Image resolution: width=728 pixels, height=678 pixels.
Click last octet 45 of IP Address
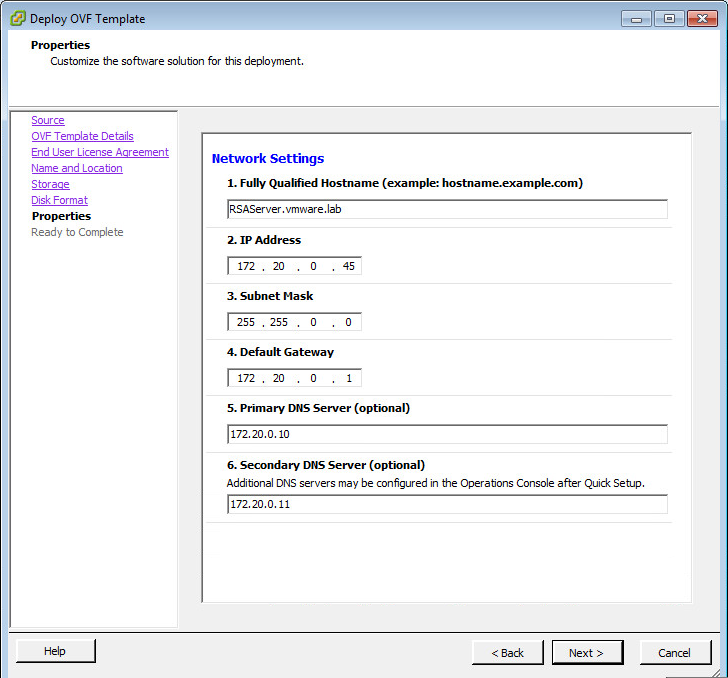(x=349, y=266)
